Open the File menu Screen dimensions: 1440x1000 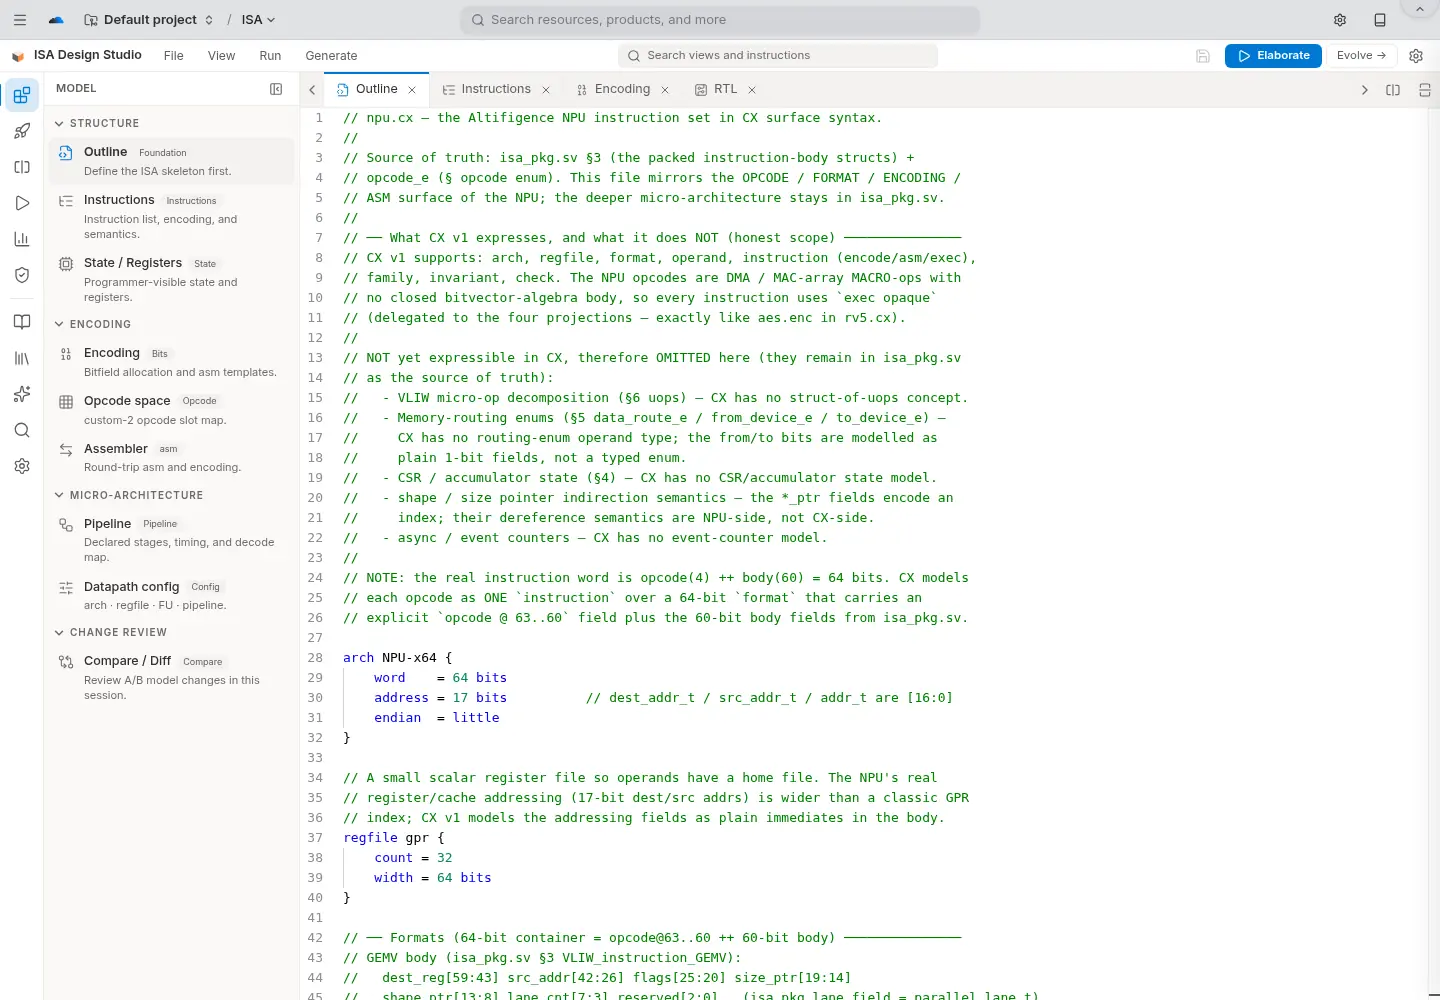(x=174, y=56)
